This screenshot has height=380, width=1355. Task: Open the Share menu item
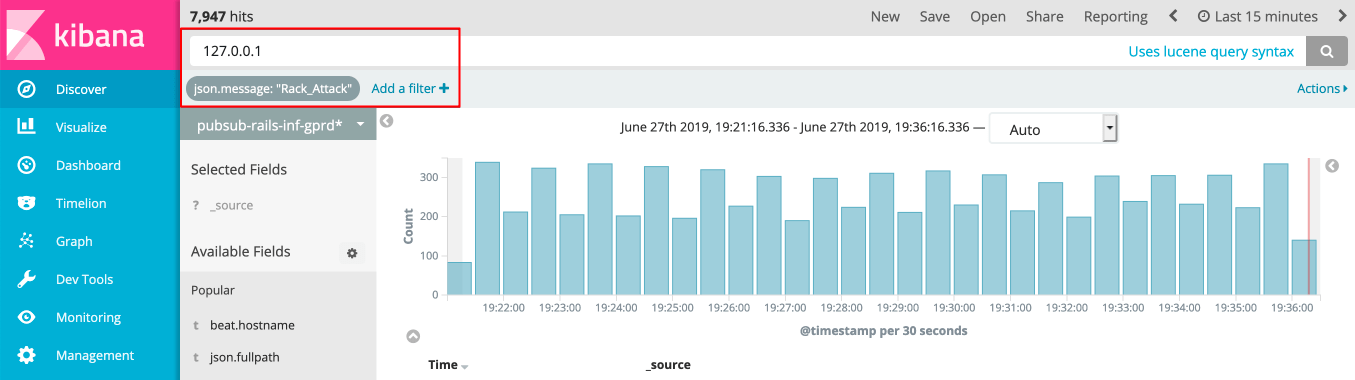pyautogui.click(x=1044, y=16)
